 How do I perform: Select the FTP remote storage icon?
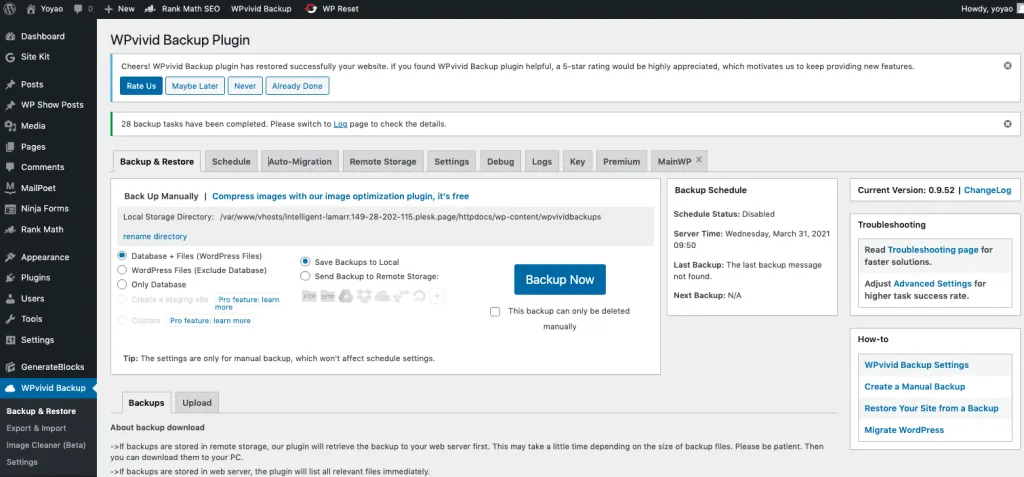click(310, 297)
